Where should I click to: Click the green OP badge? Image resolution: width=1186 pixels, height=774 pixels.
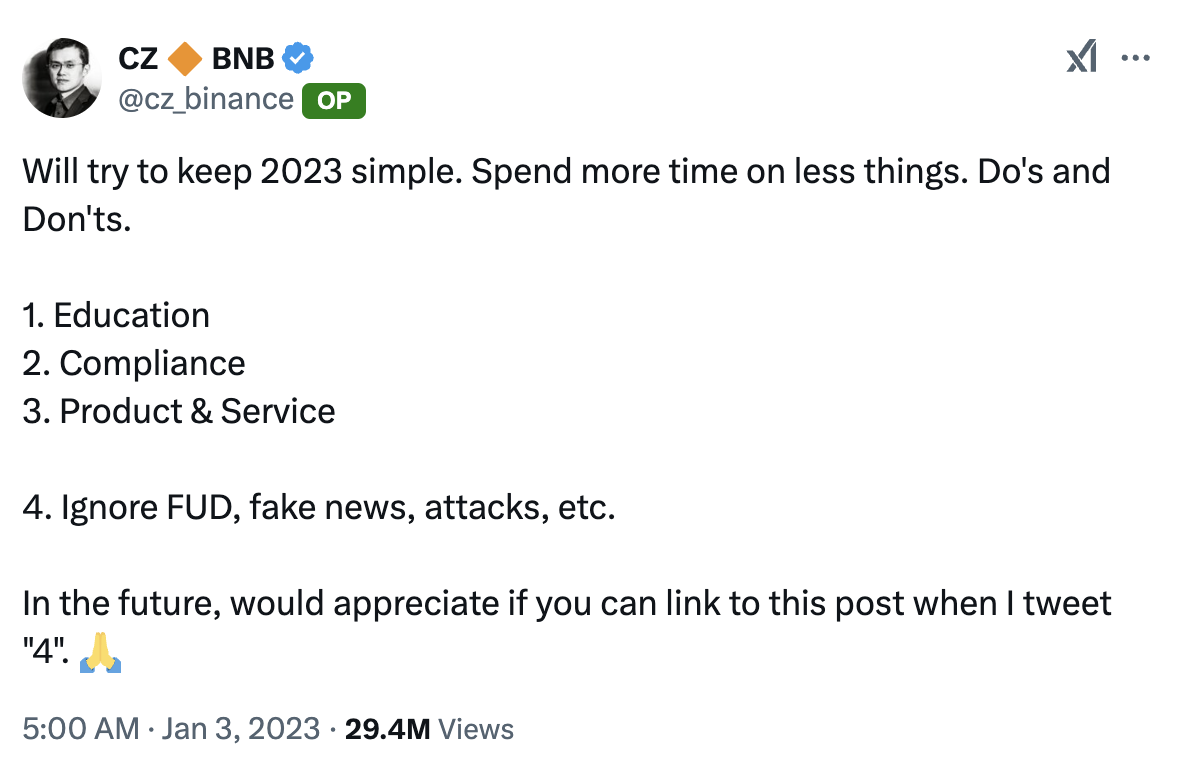click(x=334, y=101)
